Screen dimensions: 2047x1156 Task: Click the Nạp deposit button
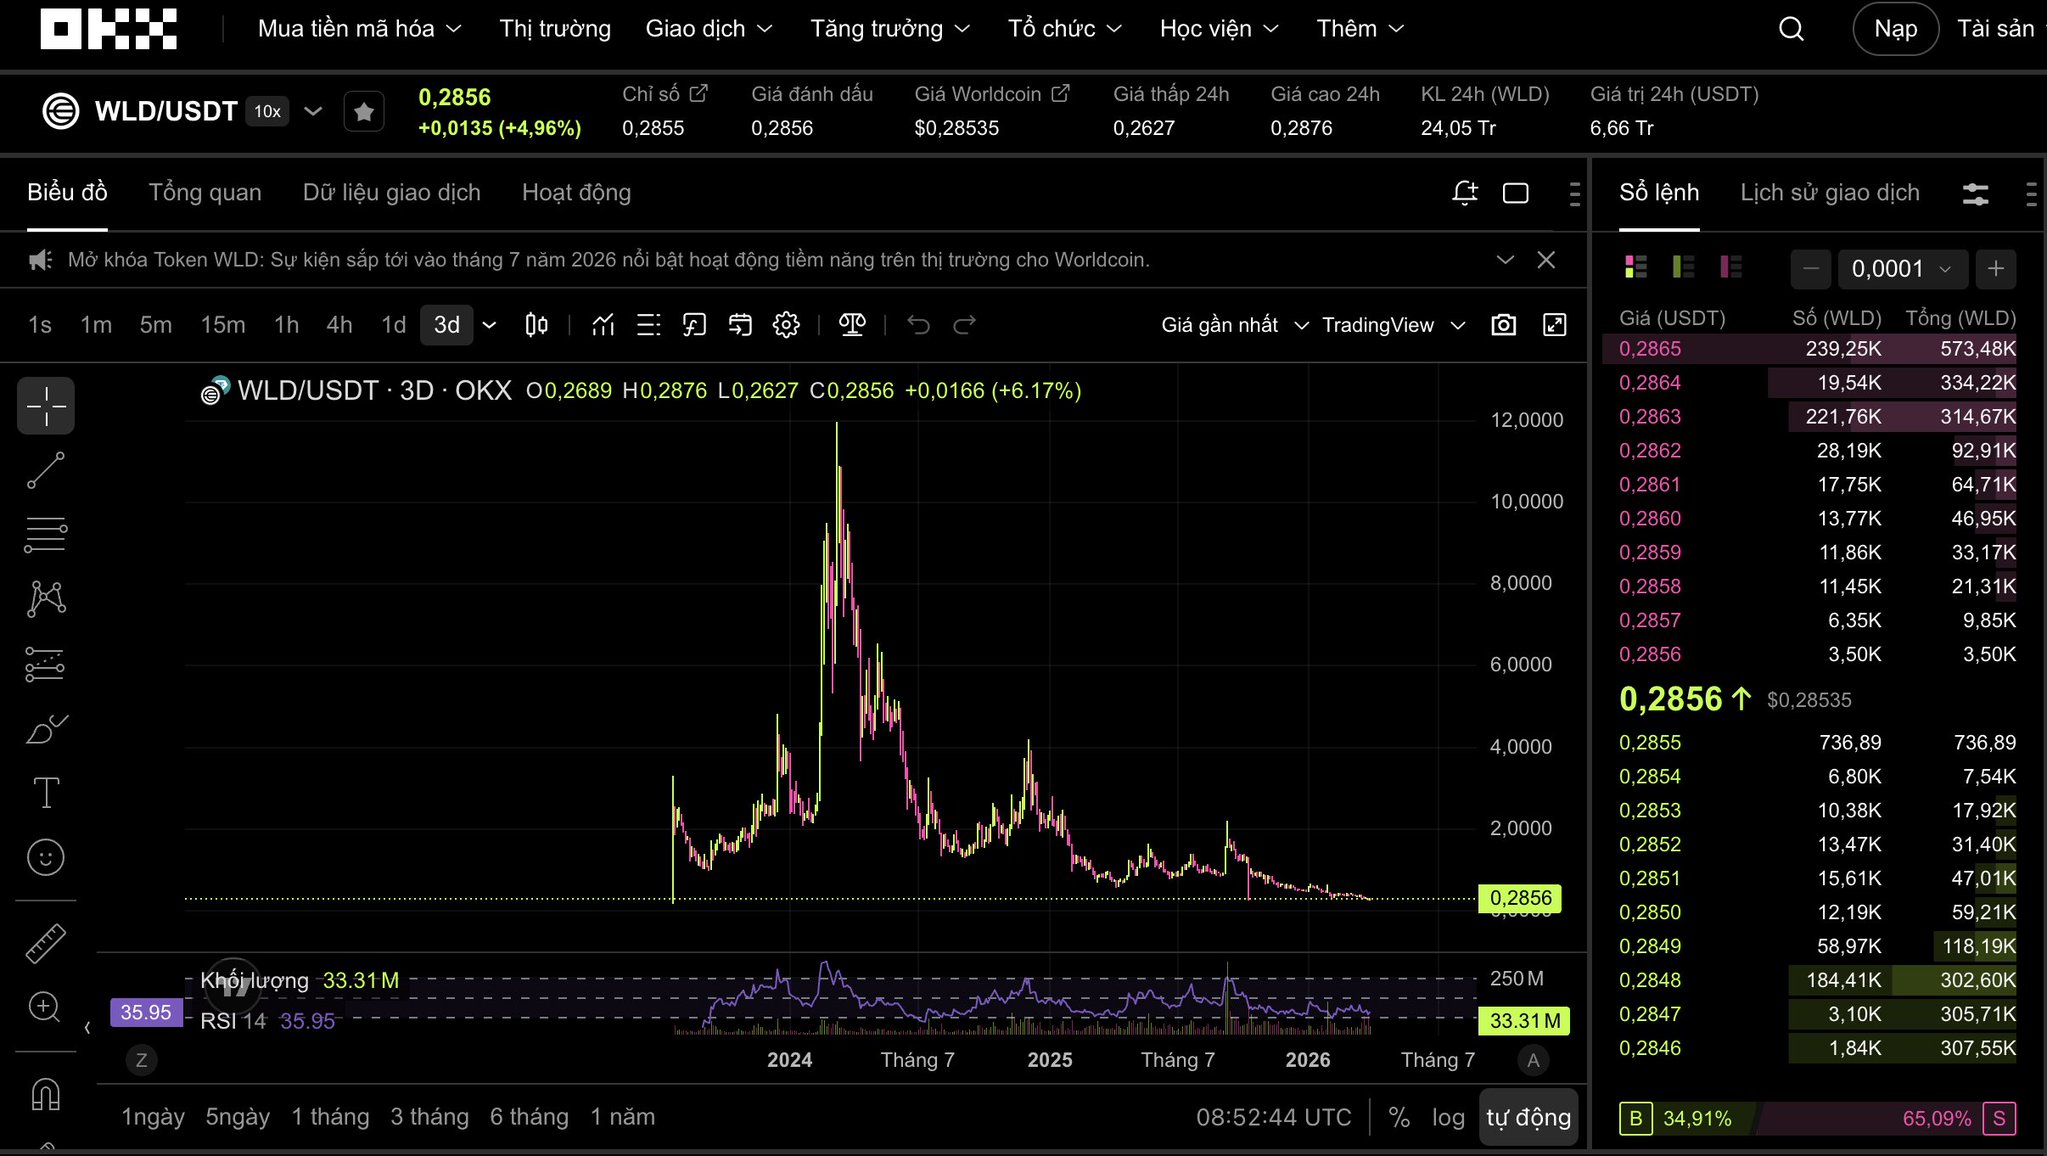pyautogui.click(x=1895, y=29)
